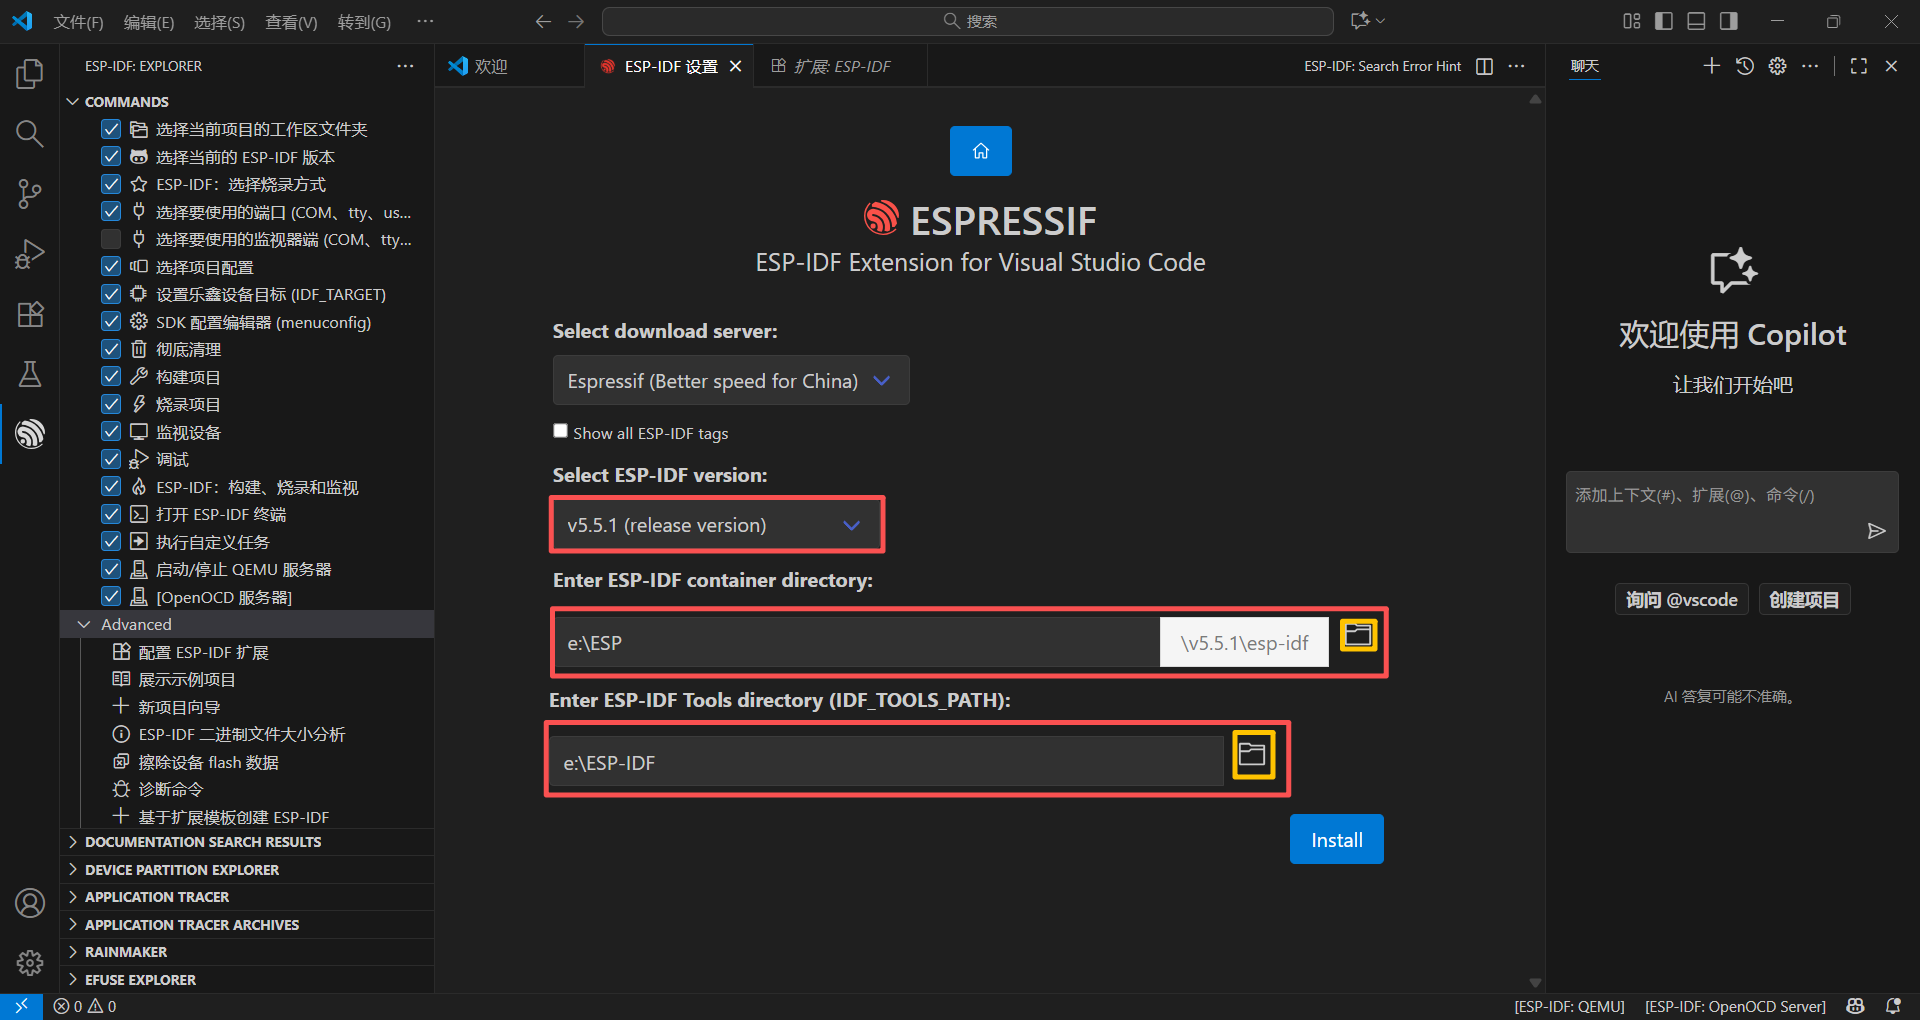1920x1020 pixels.
Task: Open the ESP-IDF version dropdown
Action: point(716,525)
